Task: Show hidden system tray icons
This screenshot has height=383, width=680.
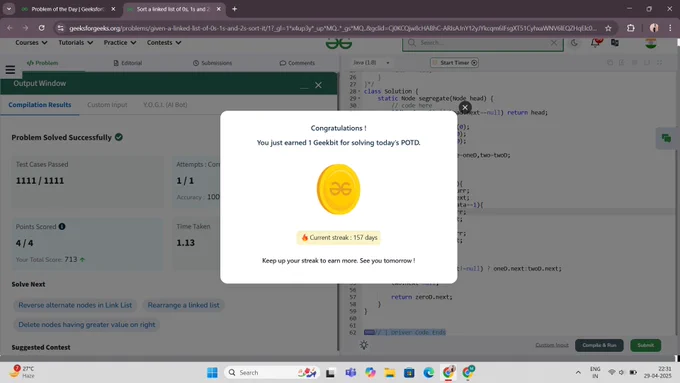Action: click(578, 373)
